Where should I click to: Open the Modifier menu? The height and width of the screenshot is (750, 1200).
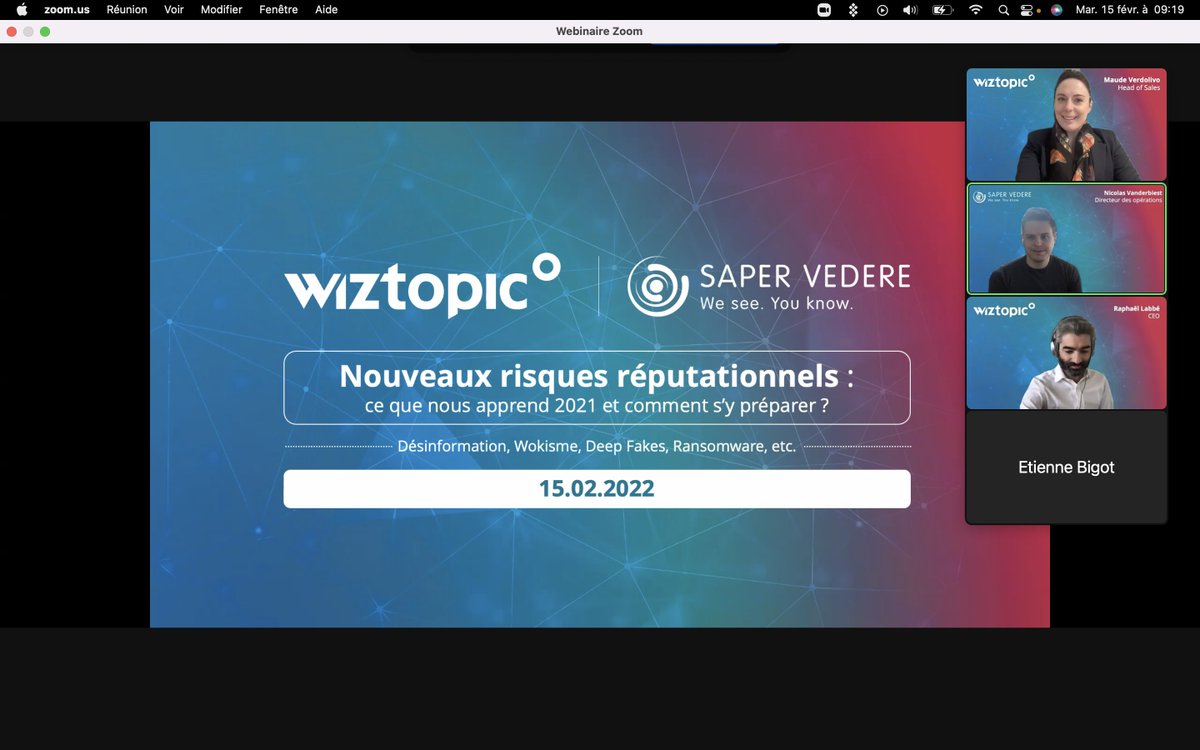(221, 9)
